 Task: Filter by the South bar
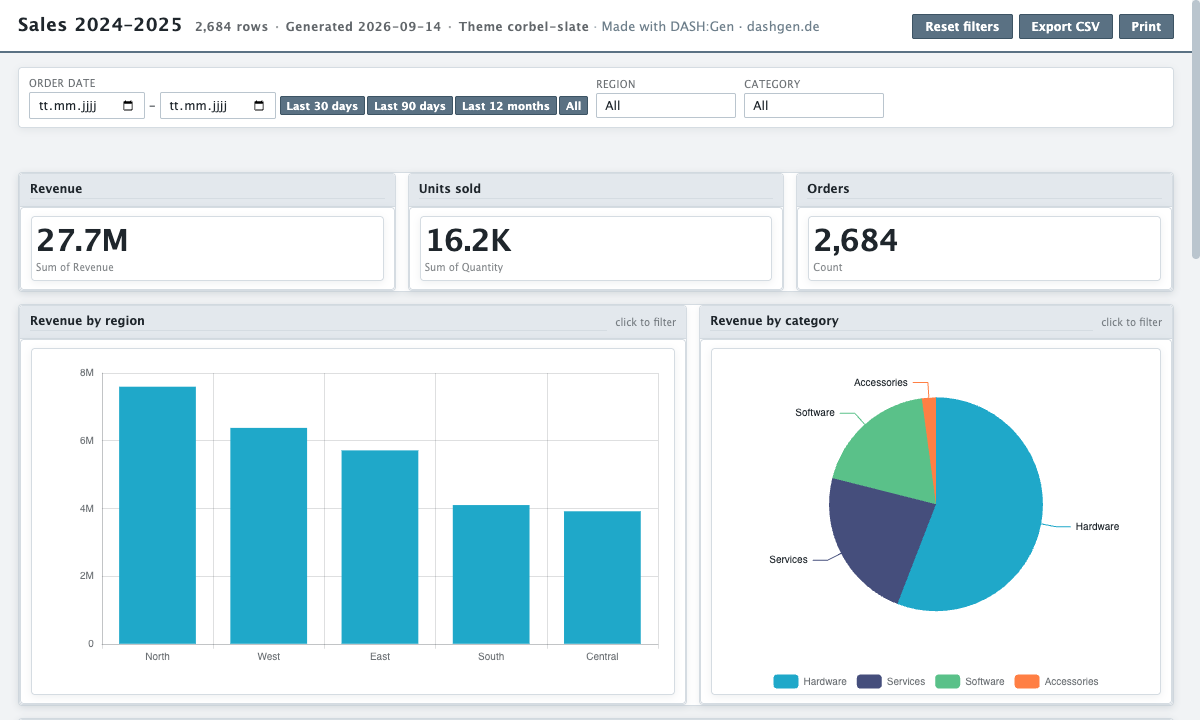(x=491, y=574)
